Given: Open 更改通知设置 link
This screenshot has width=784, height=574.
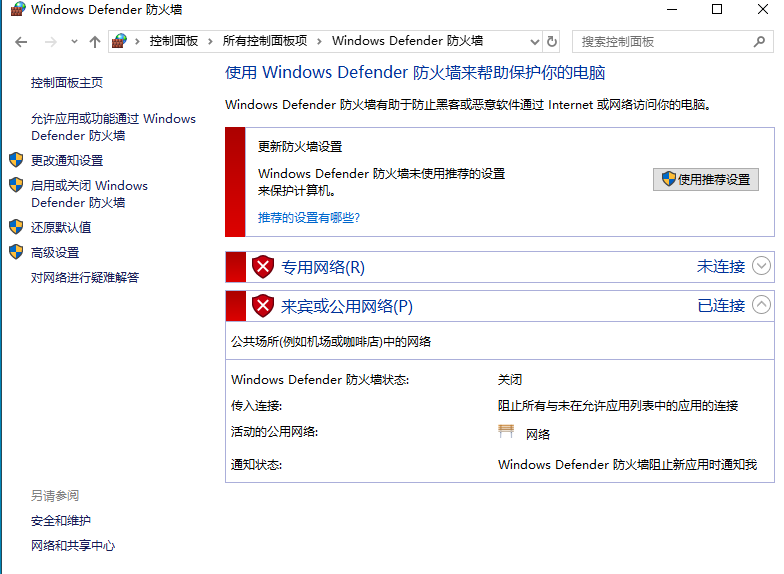Looking at the screenshot, I should coord(67,160).
